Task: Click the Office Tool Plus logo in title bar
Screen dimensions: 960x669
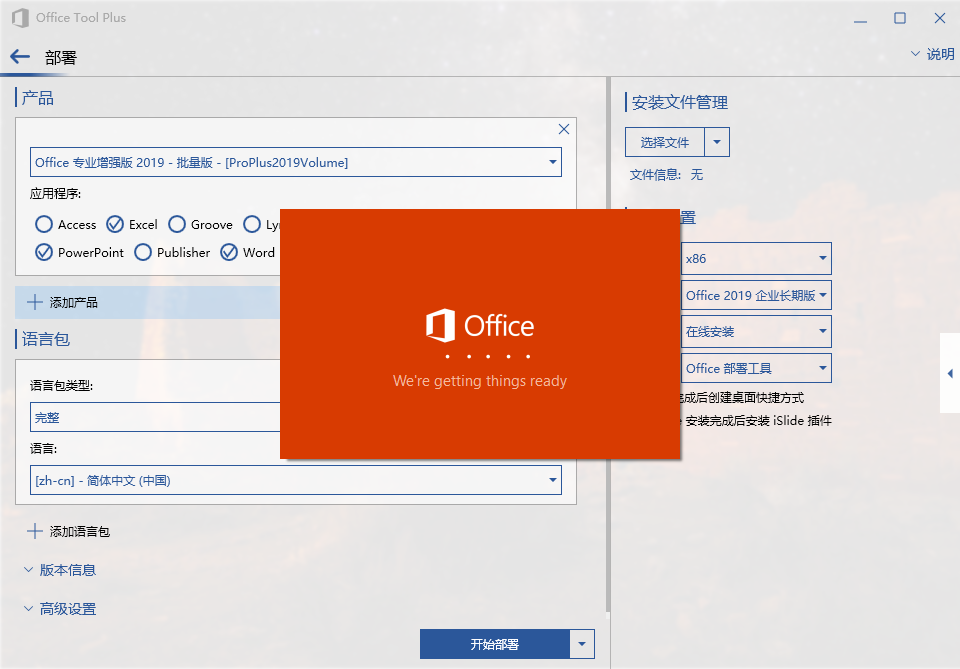Action: coord(19,17)
